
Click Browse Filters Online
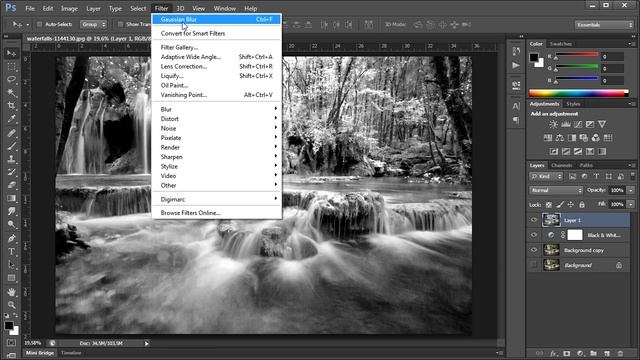(x=217, y=213)
